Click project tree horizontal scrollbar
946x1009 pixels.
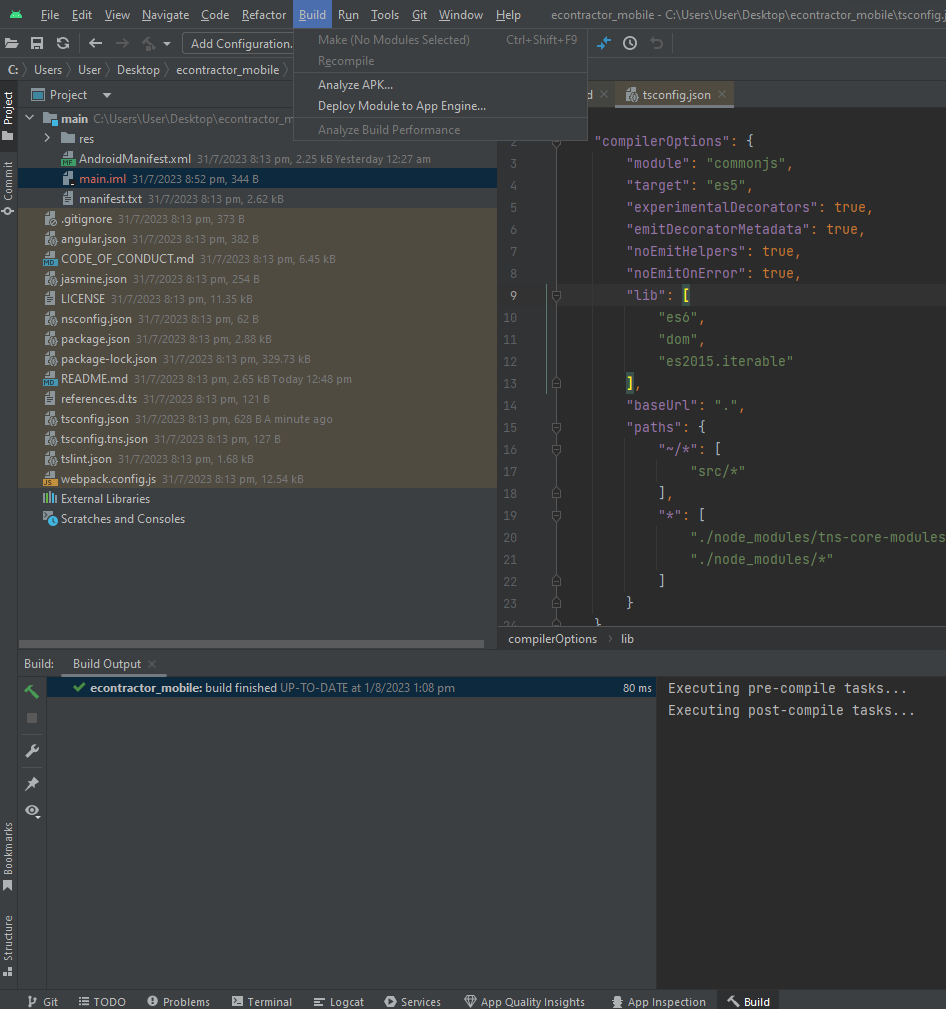click(x=252, y=643)
